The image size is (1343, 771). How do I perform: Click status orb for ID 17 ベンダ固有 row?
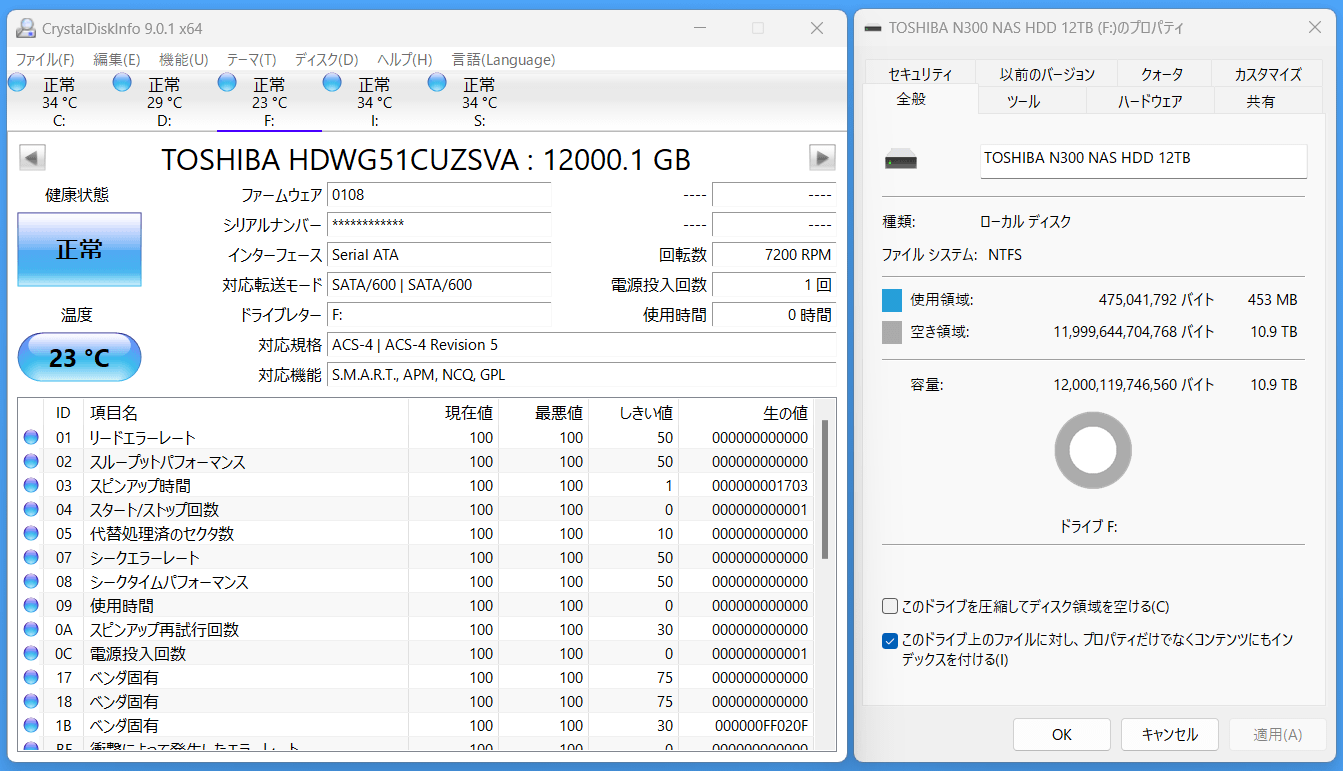[x=31, y=678]
